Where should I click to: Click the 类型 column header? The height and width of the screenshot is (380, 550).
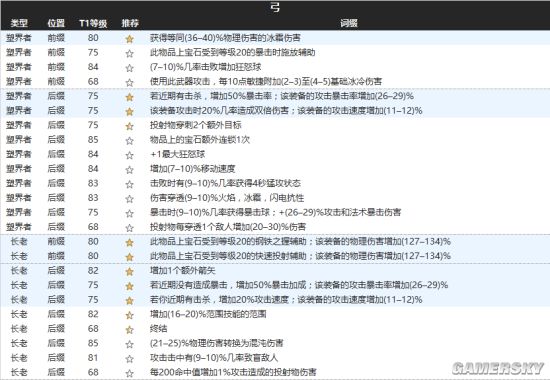[x=19, y=23]
